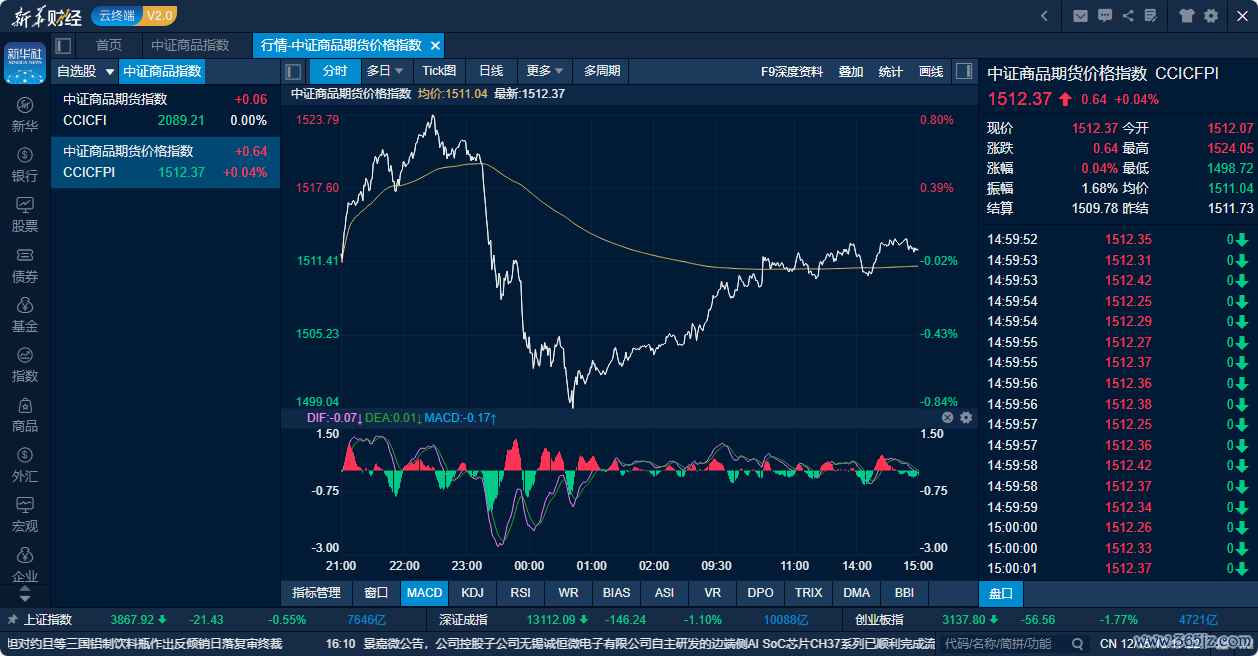This screenshot has width=1258, height=656.
Task: Open 基金 section in left sidebar
Action: [x=25, y=314]
